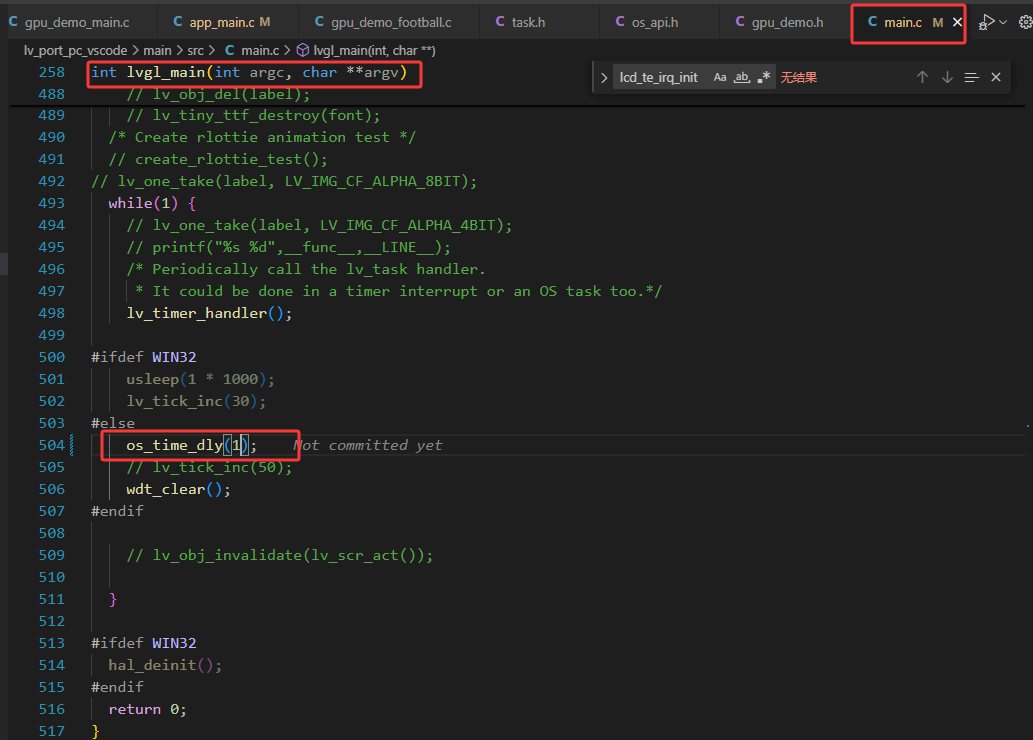Enable Use Regular Expression in find widget
The width and height of the screenshot is (1033, 740).
point(764,78)
